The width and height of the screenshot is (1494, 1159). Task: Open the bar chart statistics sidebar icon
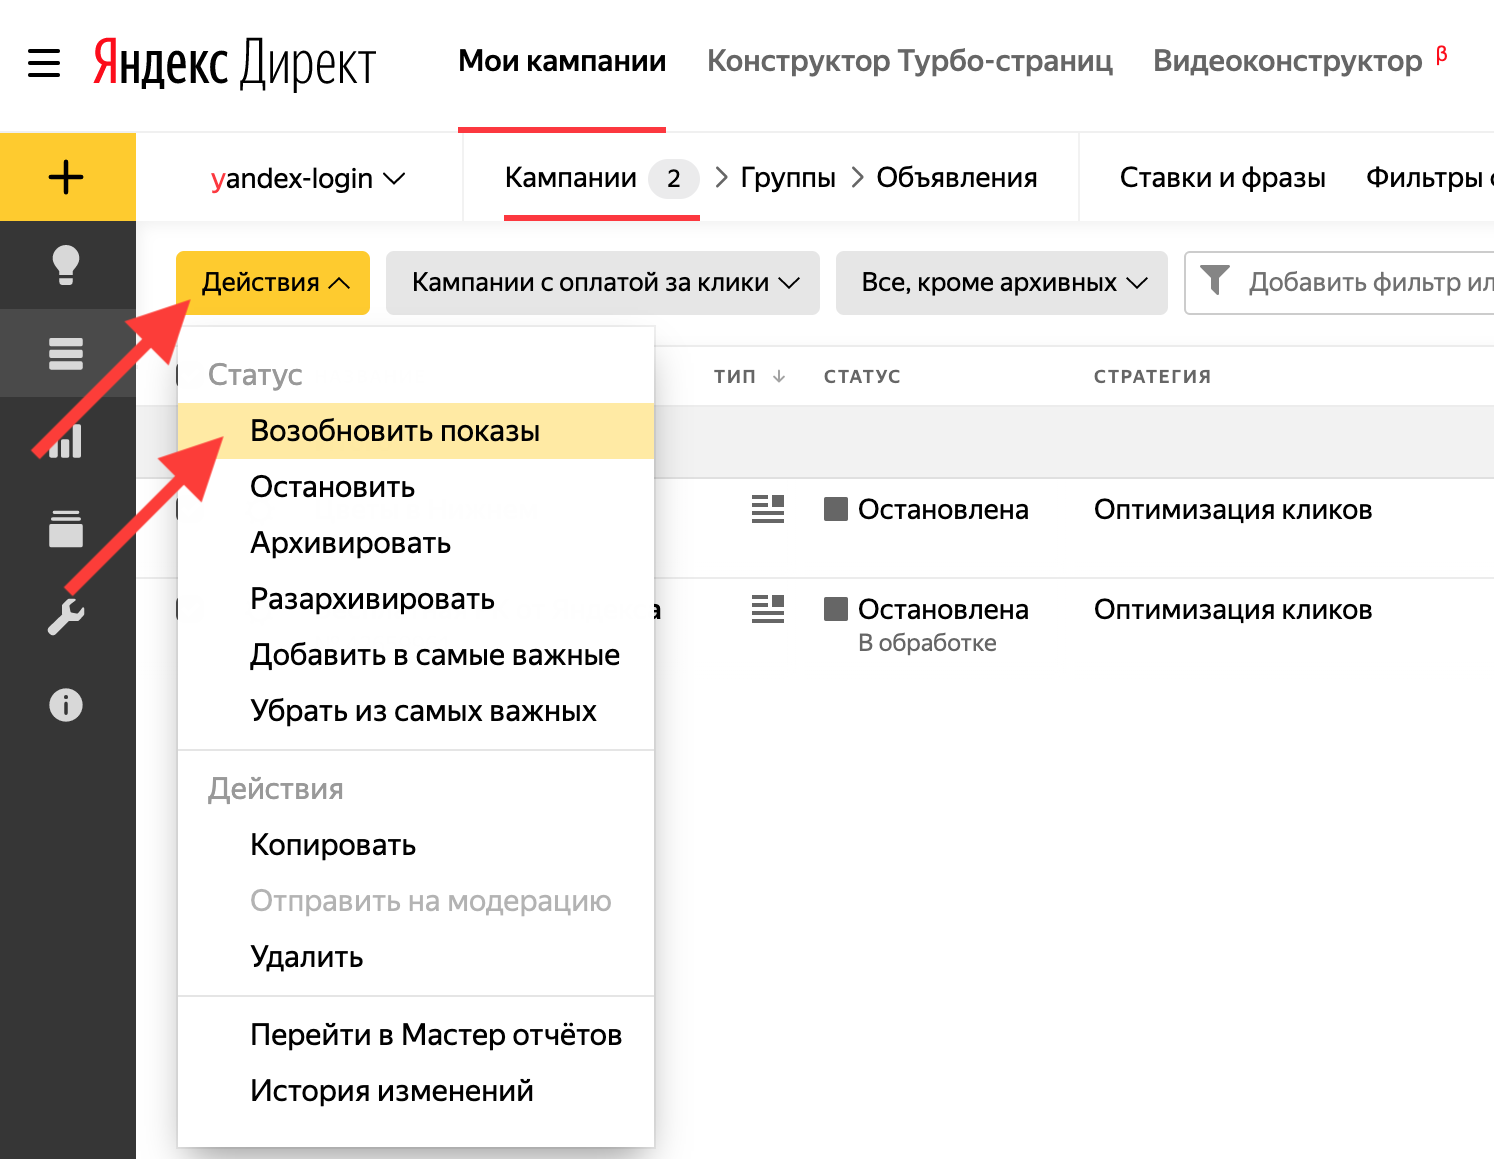(66, 441)
